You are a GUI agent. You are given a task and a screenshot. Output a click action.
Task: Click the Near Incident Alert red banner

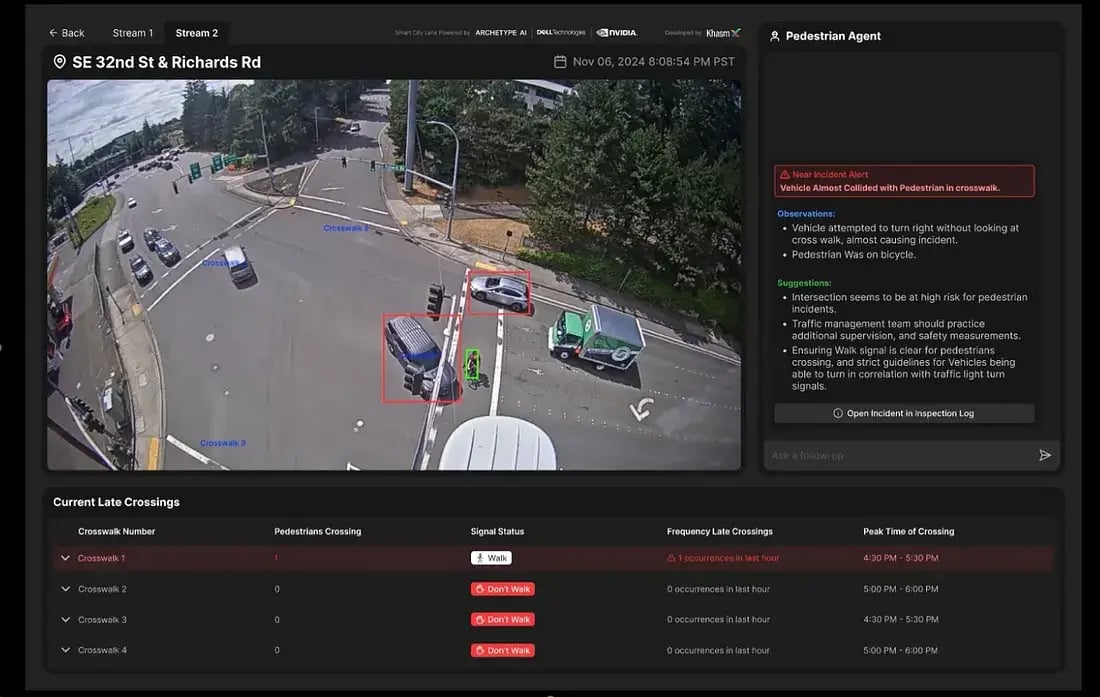pyautogui.click(x=904, y=181)
